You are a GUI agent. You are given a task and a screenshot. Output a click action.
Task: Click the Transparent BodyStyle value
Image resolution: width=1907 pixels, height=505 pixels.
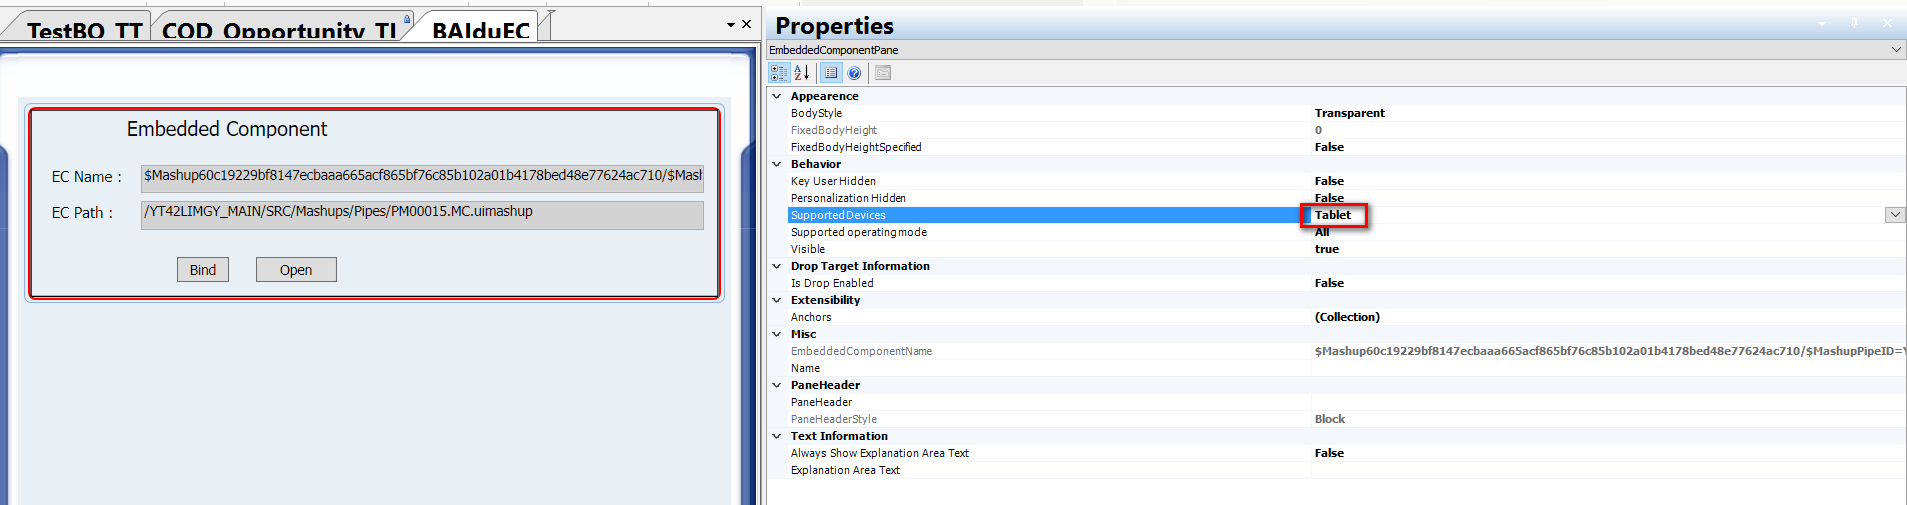click(1349, 113)
